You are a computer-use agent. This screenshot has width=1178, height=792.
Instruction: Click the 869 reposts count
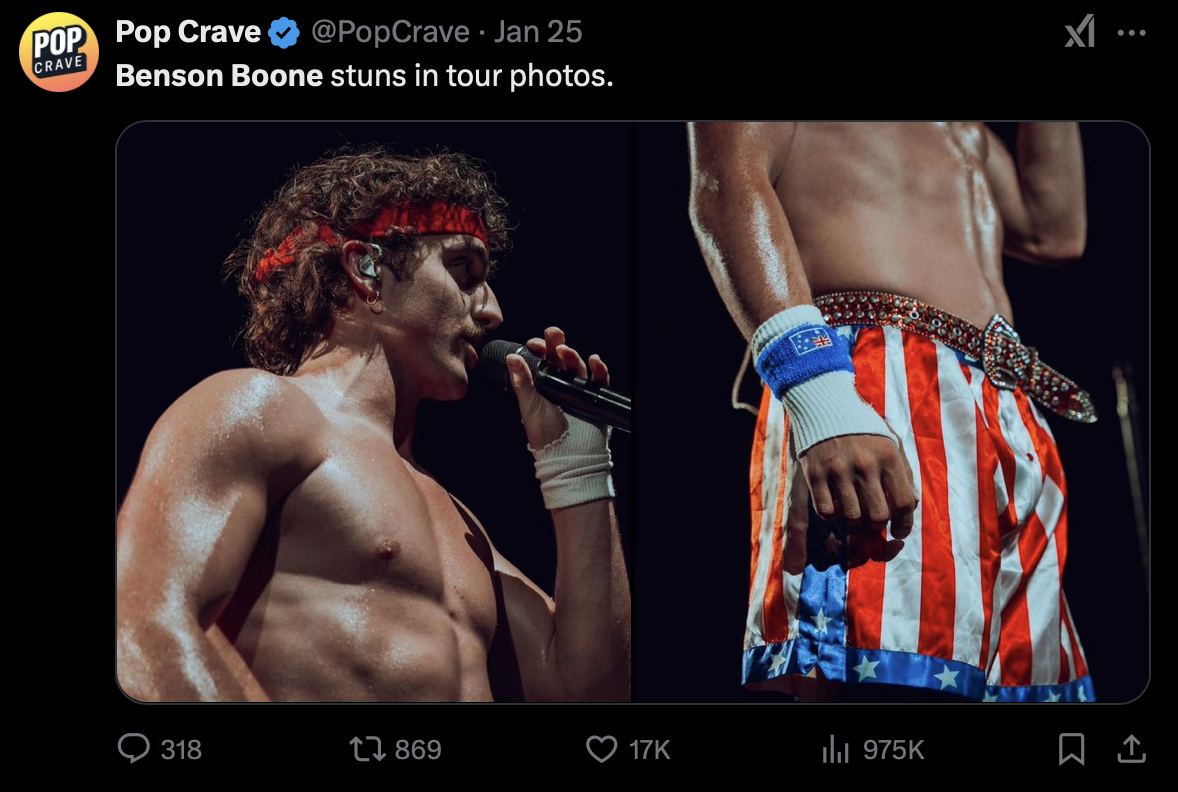(x=418, y=749)
